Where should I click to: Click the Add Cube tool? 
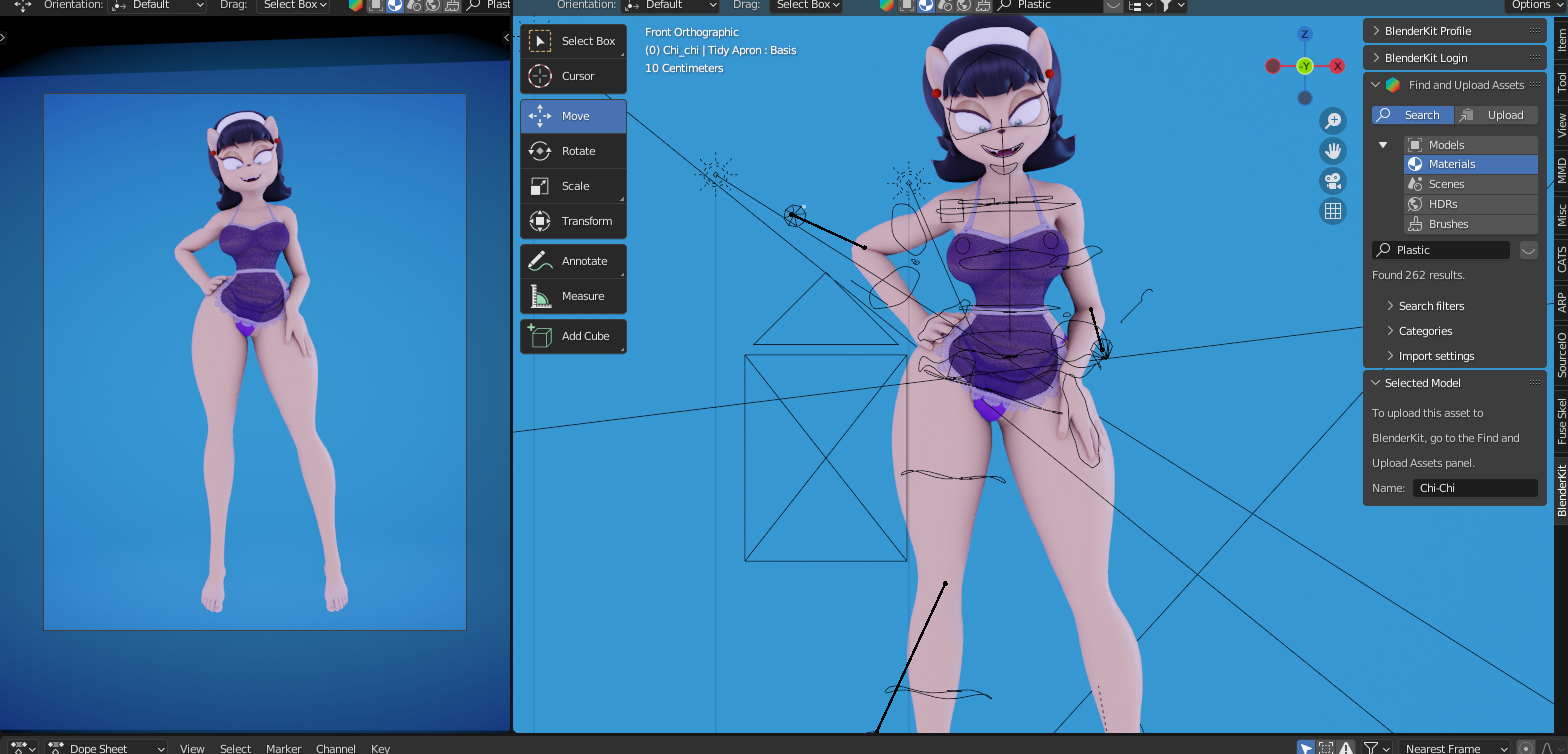coord(573,336)
